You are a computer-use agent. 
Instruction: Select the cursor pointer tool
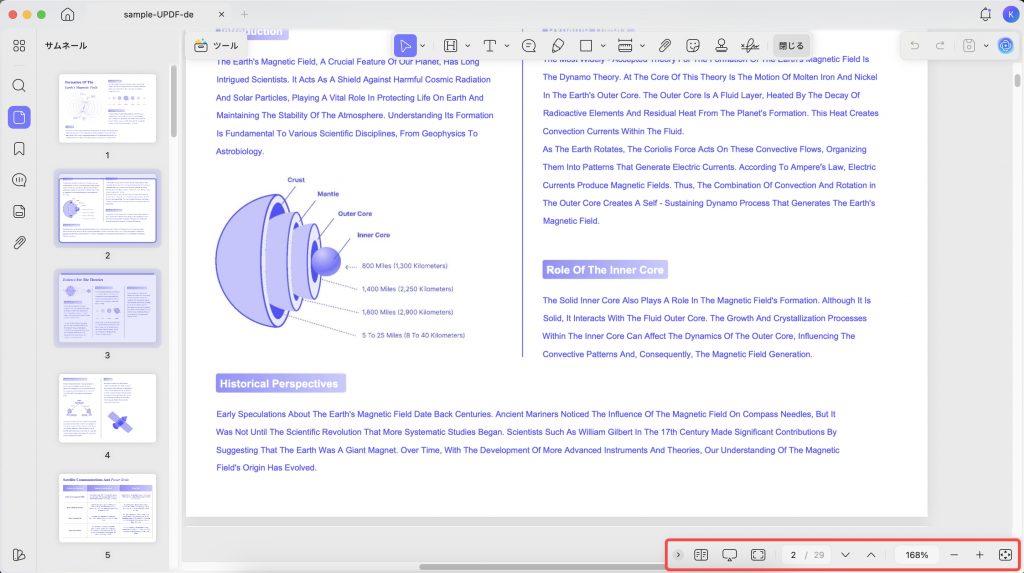[405, 46]
